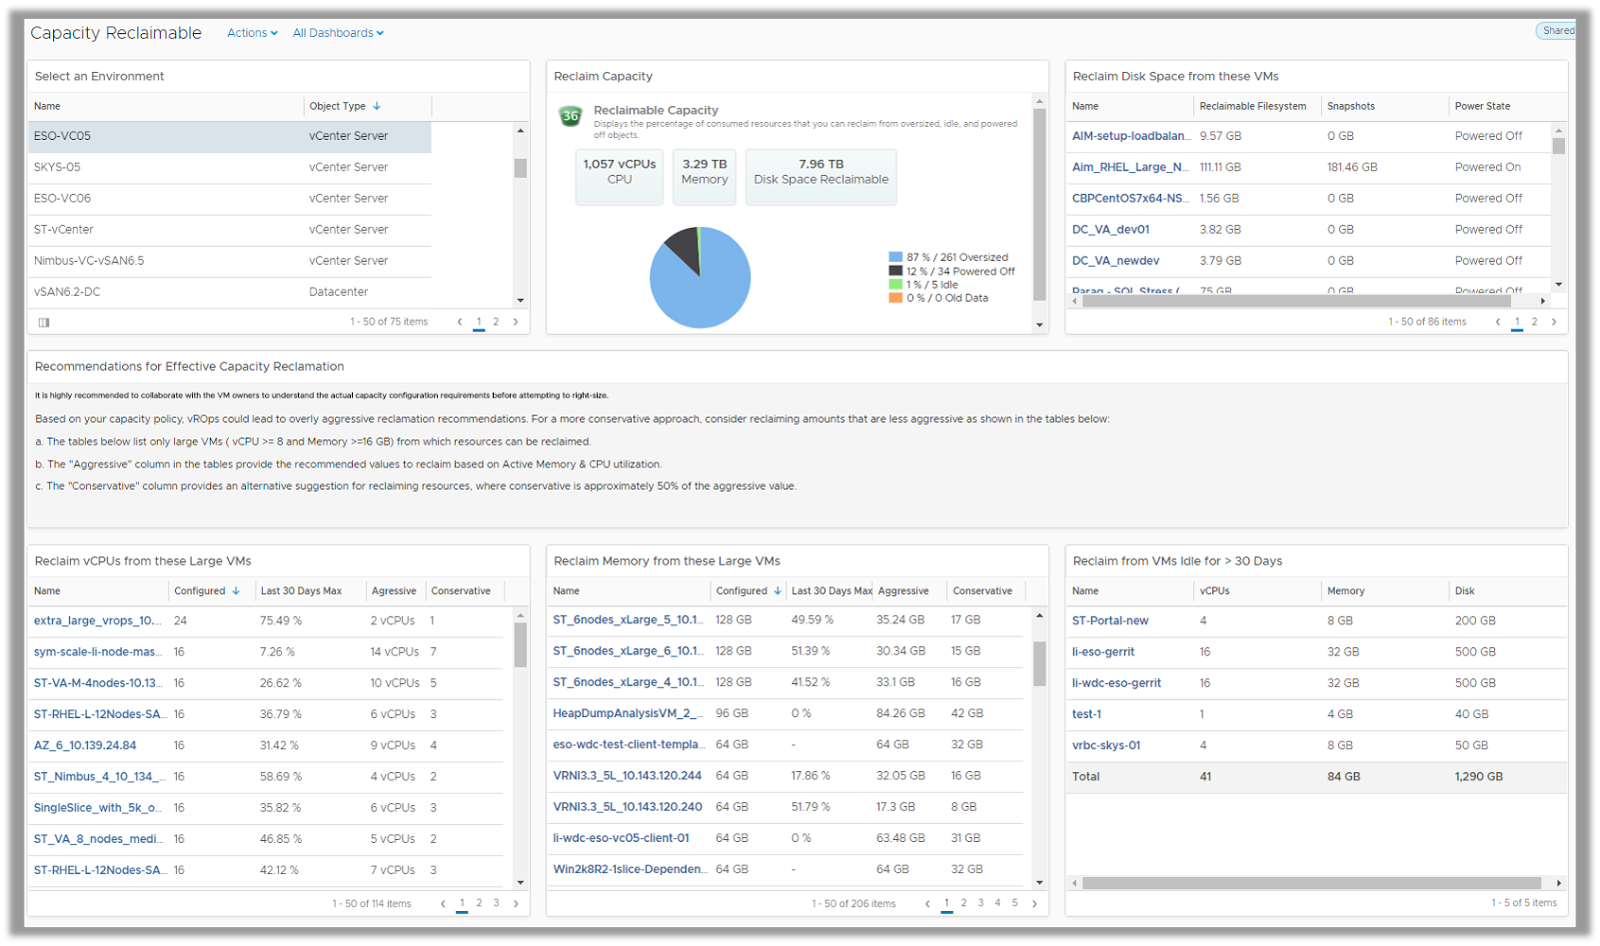Click previous page chevron in vCPUs reclaim table
This screenshot has width=1600, height=946.
(443, 903)
